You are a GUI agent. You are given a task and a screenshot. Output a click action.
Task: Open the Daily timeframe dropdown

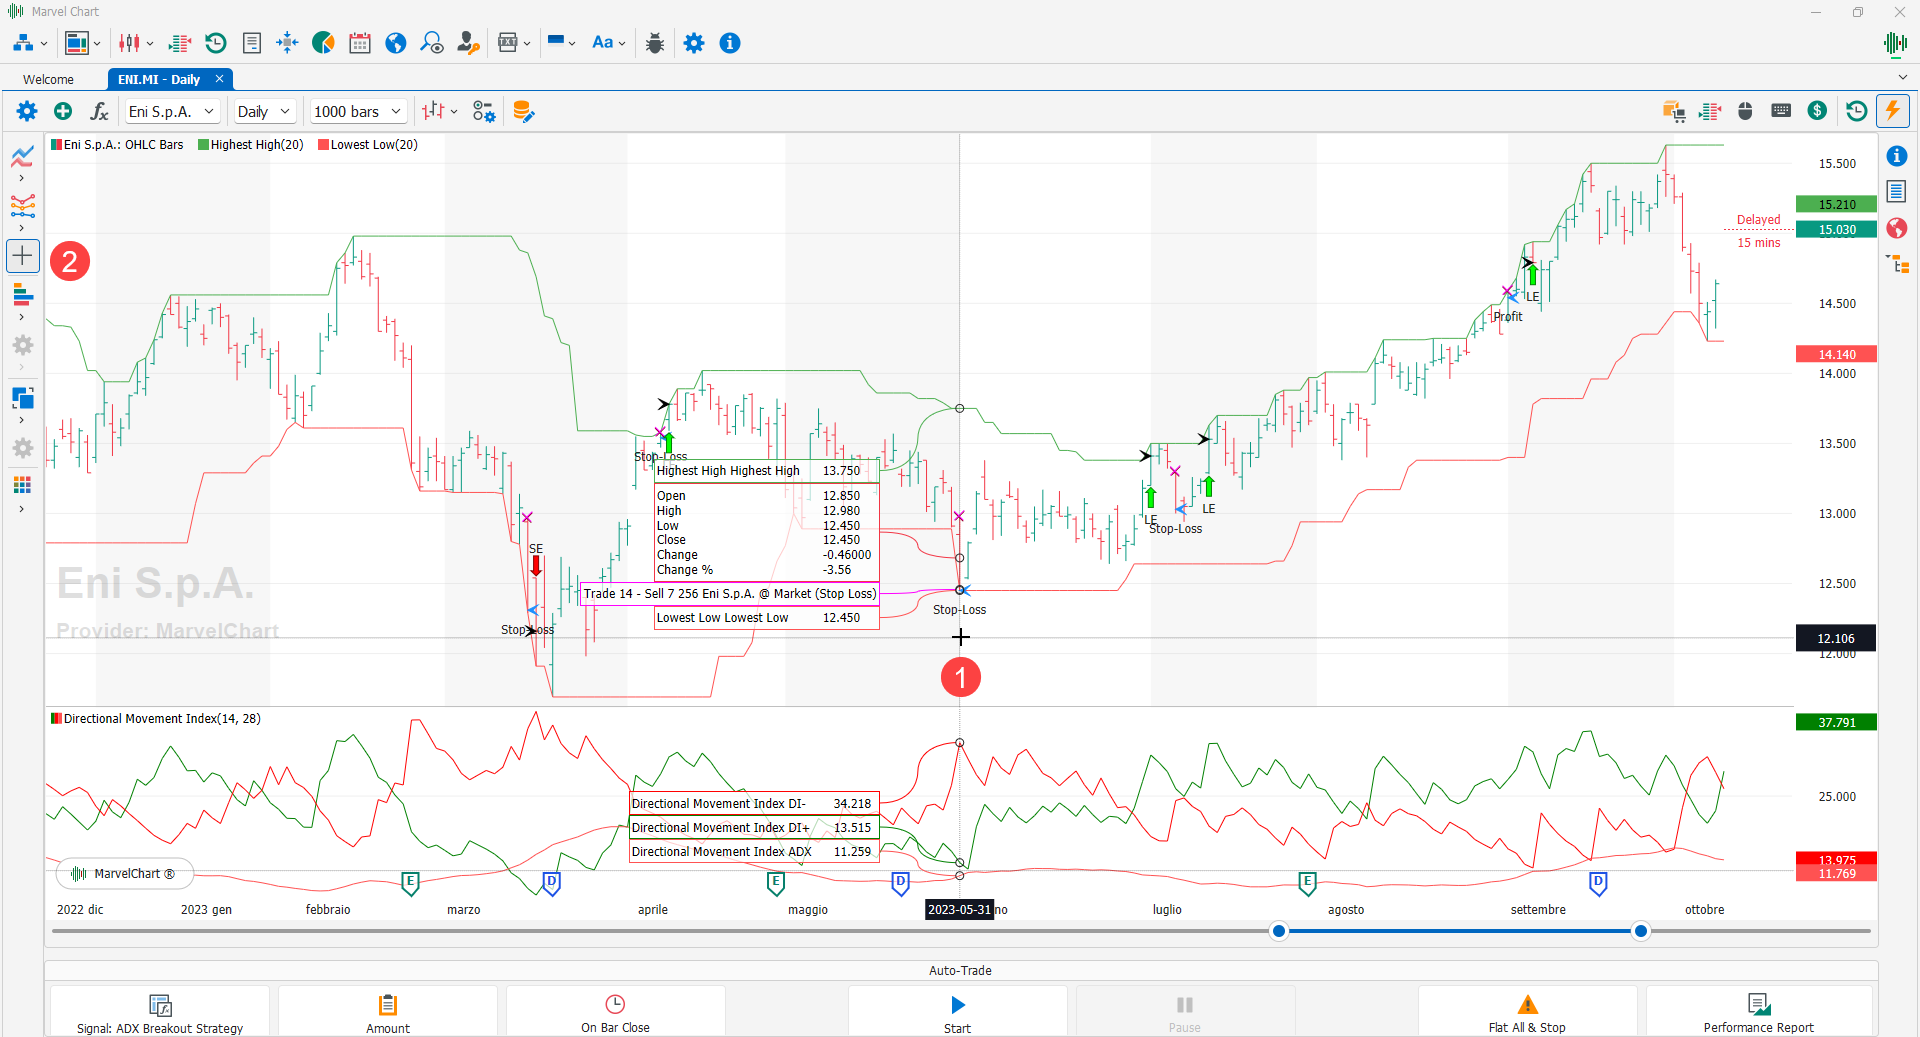tap(264, 111)
